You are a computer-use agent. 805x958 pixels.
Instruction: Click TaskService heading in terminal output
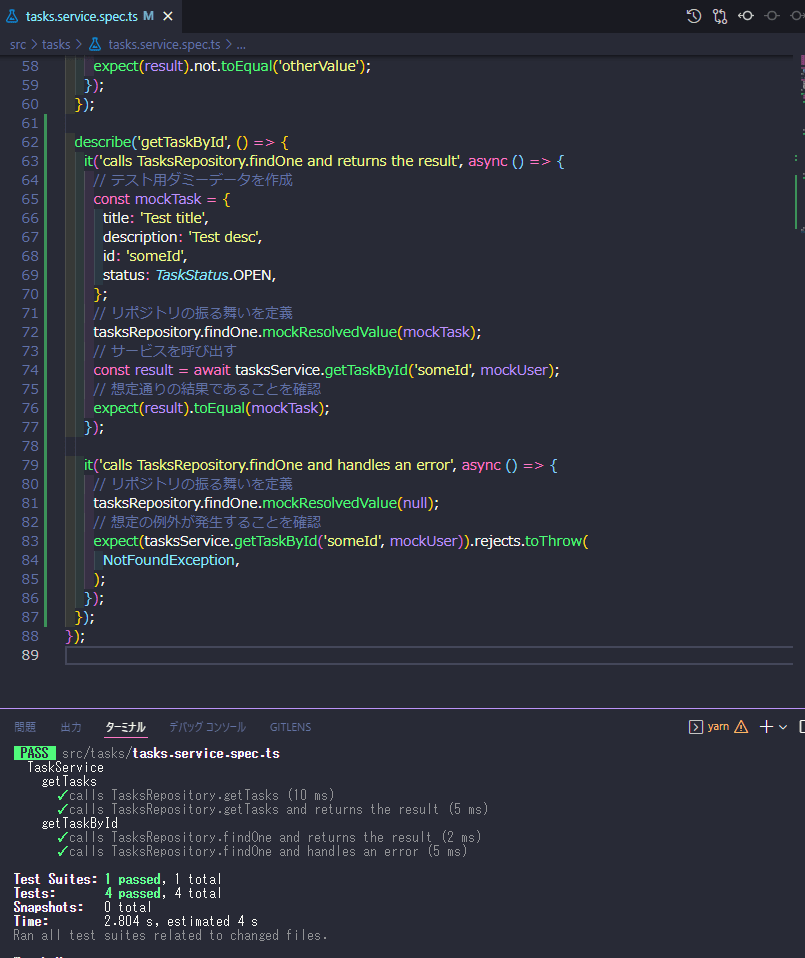coord(65,767)
